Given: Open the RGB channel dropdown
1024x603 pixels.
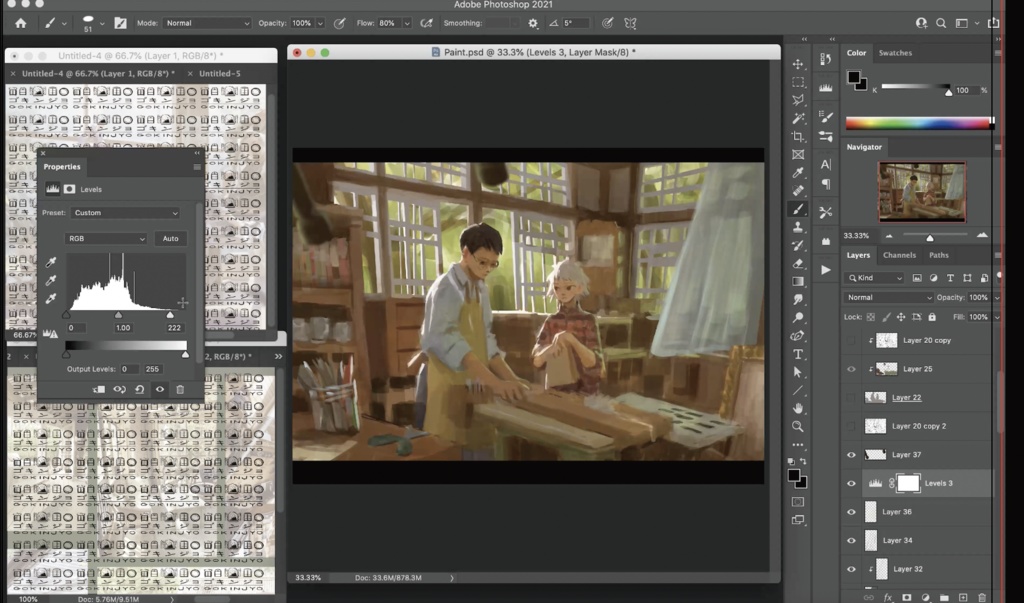Looking at the screenshot, I should 105,238.
